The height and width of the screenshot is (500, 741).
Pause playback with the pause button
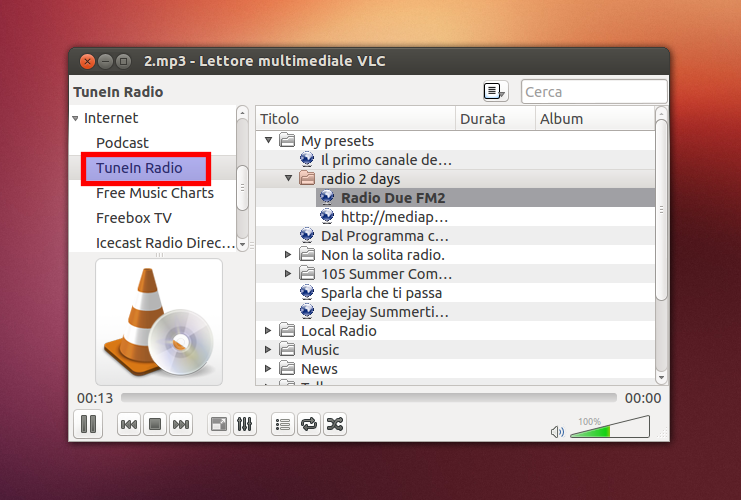point(88,424)
